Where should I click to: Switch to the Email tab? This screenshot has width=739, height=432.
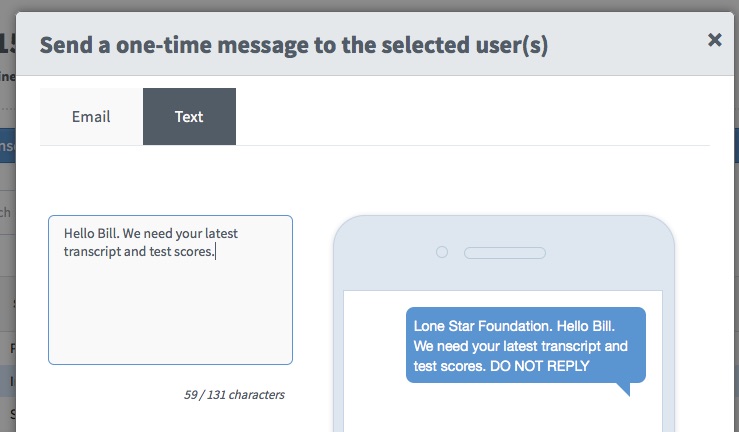(91, 116)
